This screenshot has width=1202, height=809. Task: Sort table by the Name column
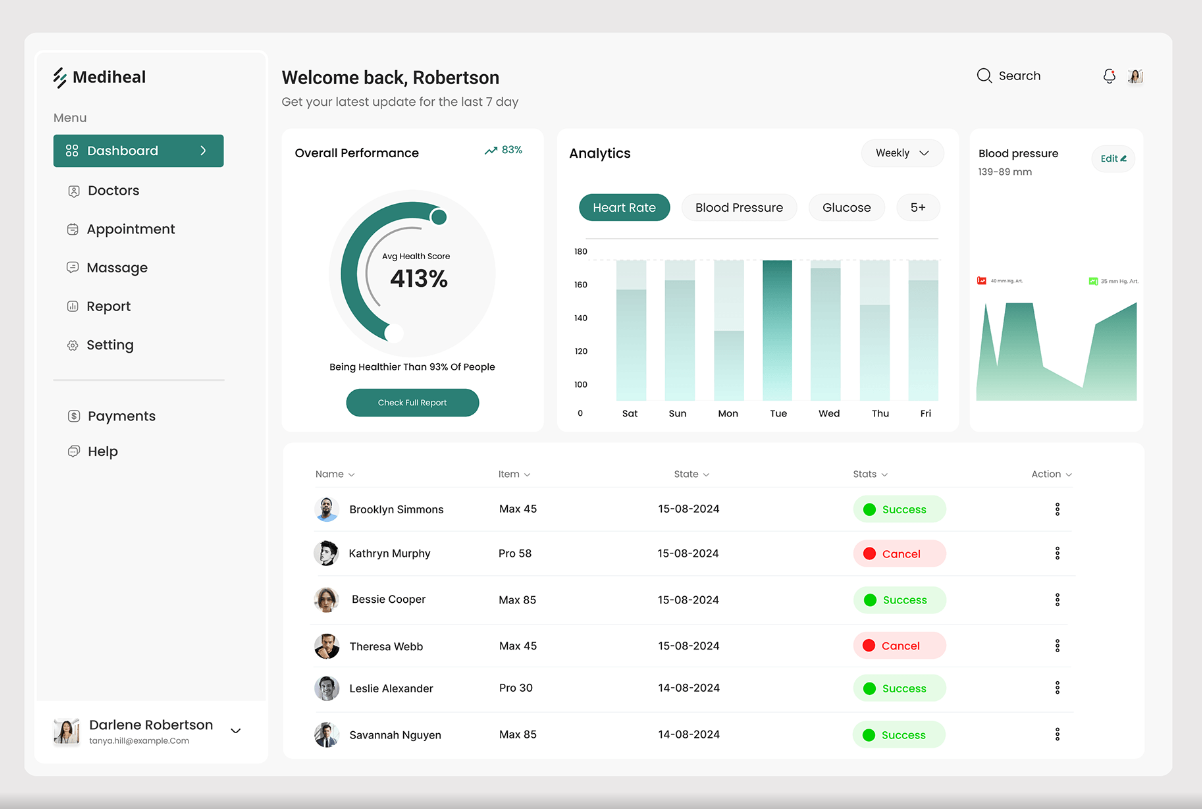coord(334,474)
